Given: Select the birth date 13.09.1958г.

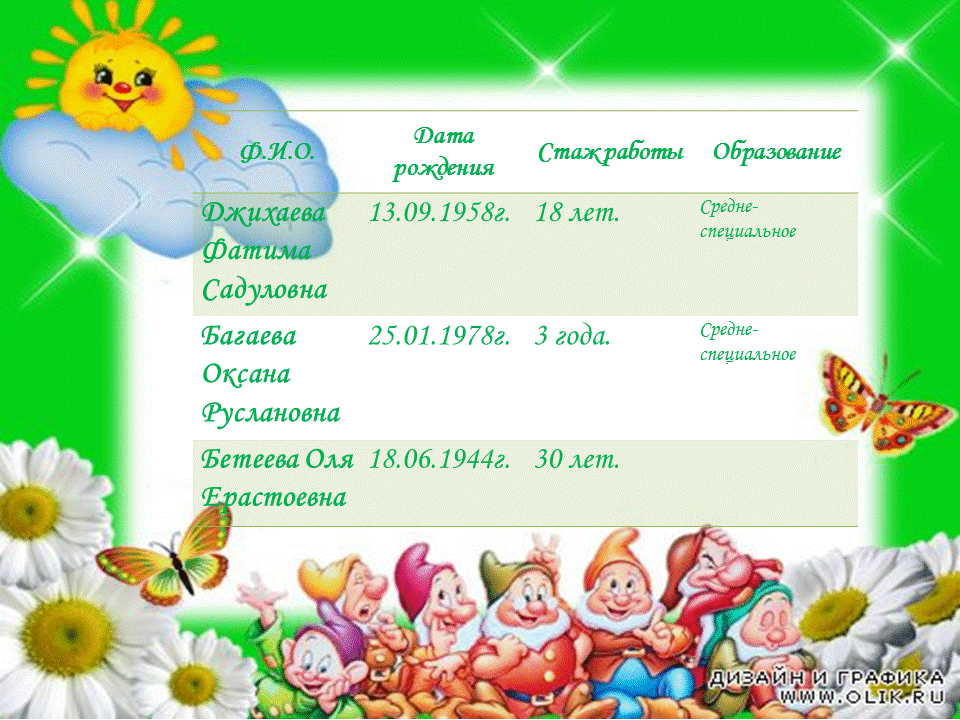Looking at the screenshot, I should (440, 212).
